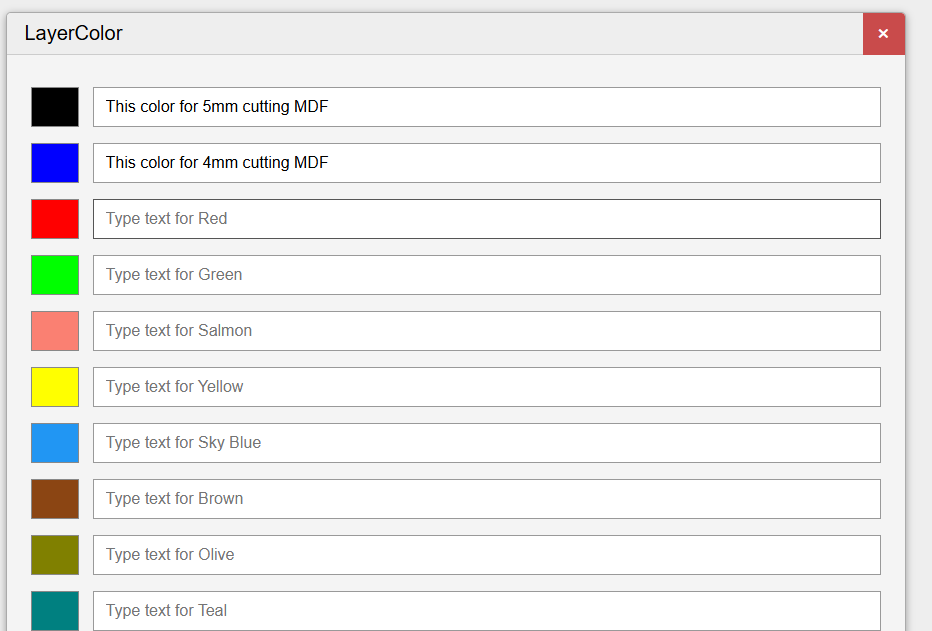
Task: Click the Type text for Salmon field
Action: pyautogui.click(x=487, y=331)
